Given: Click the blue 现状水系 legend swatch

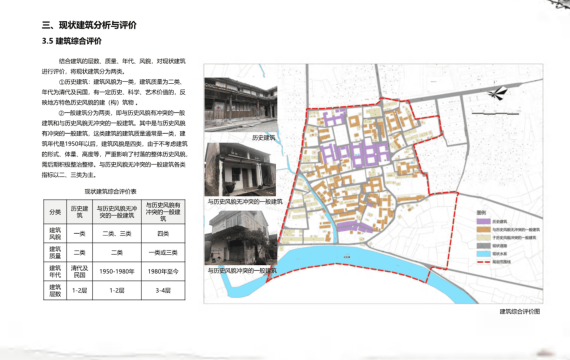Looking at the screenshot, I should 483,253.
